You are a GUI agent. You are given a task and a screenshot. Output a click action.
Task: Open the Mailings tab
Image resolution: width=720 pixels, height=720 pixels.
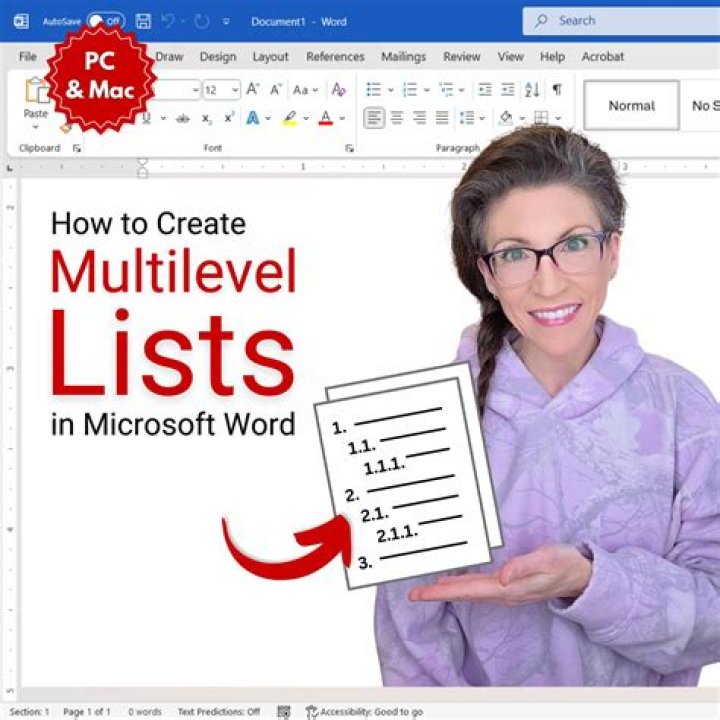pyautogui.click(x=403, y=56)
